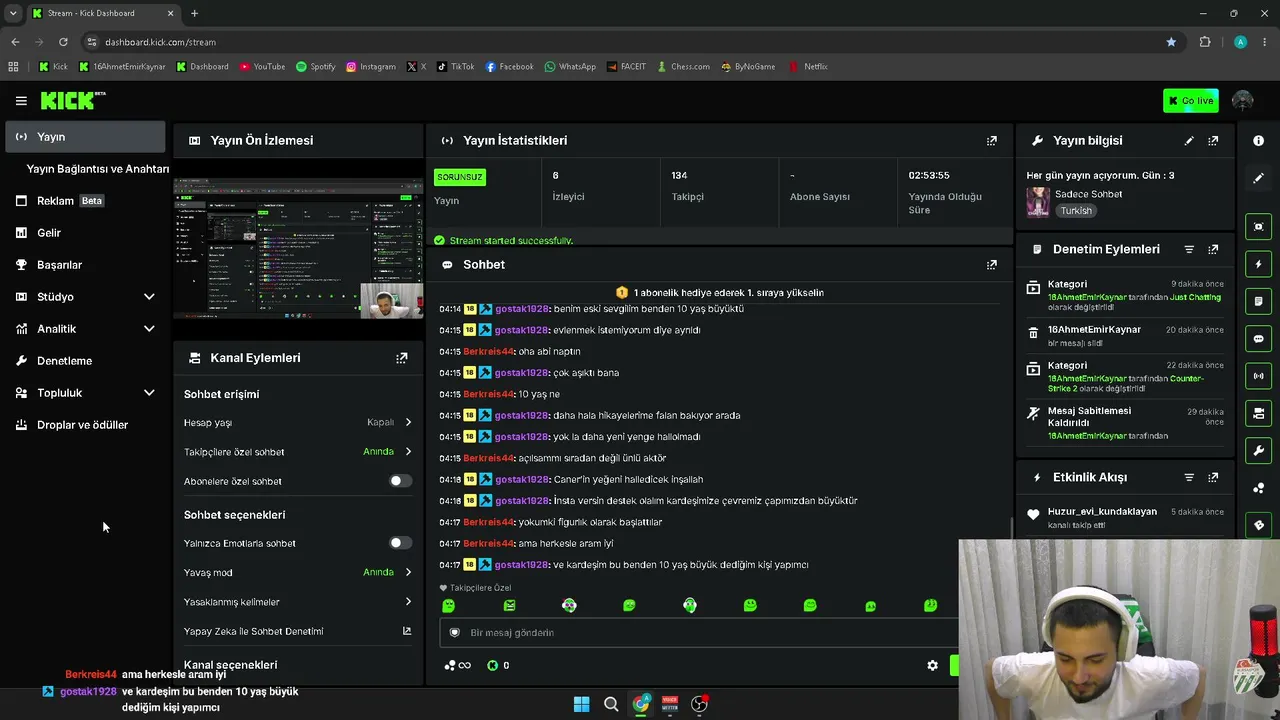
Task: Edit stream info with the pencil in Yayın bilgisi
Action: [1189, 141]
